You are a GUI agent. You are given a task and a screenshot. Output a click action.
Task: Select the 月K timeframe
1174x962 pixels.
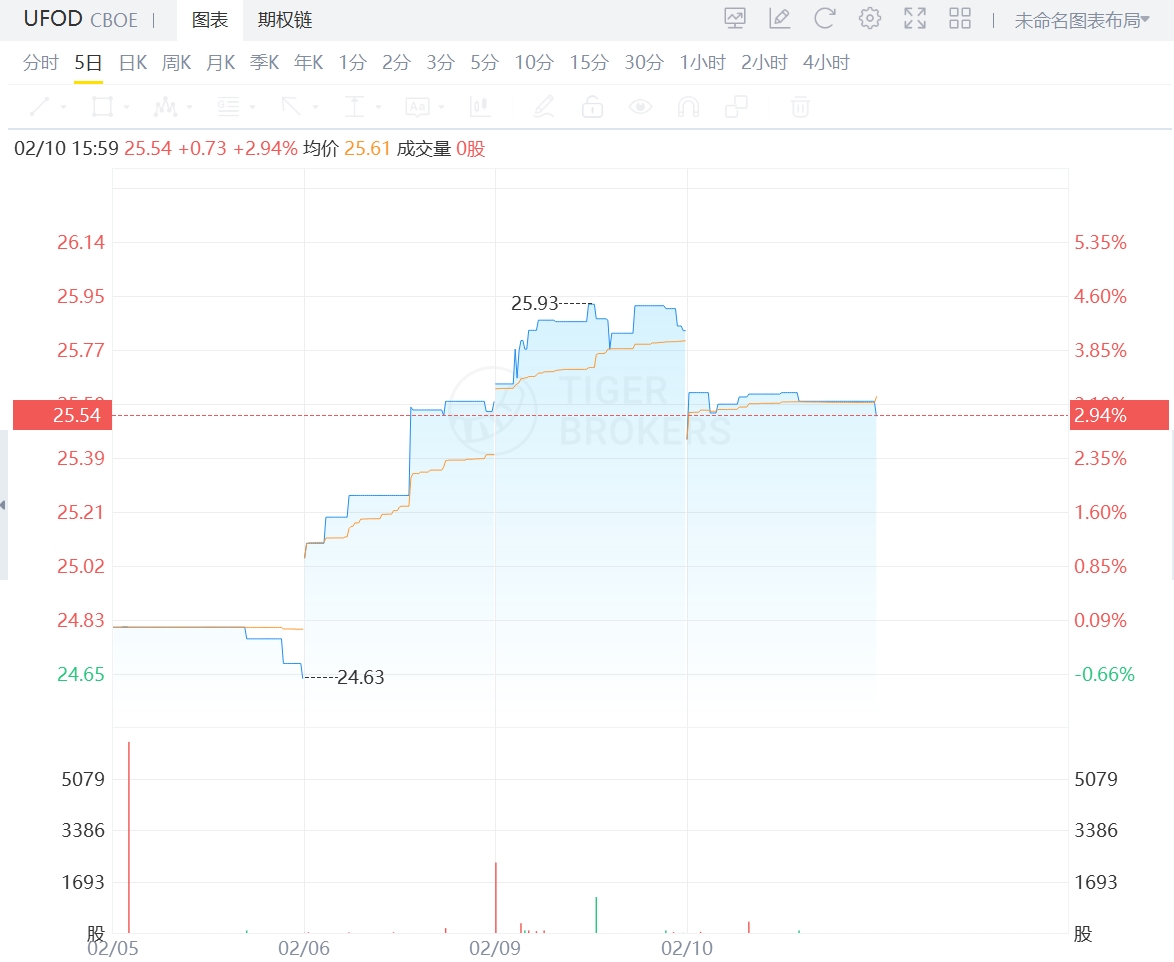click(x=221, y=63)
